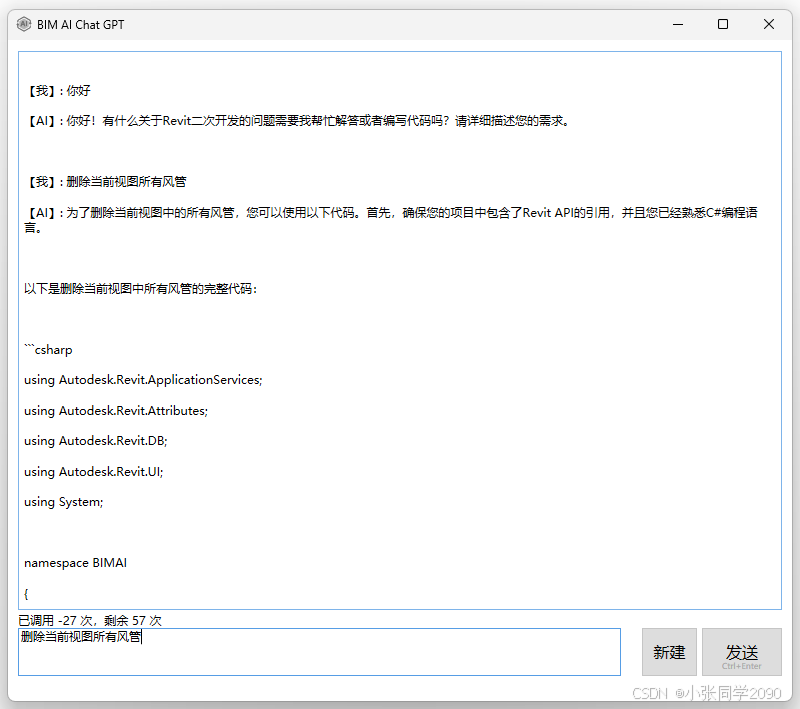800x709 pixels.
Task: Click the line '以下是删除当前视图中所有风管的完整代码'
Action: click(141, 289)
